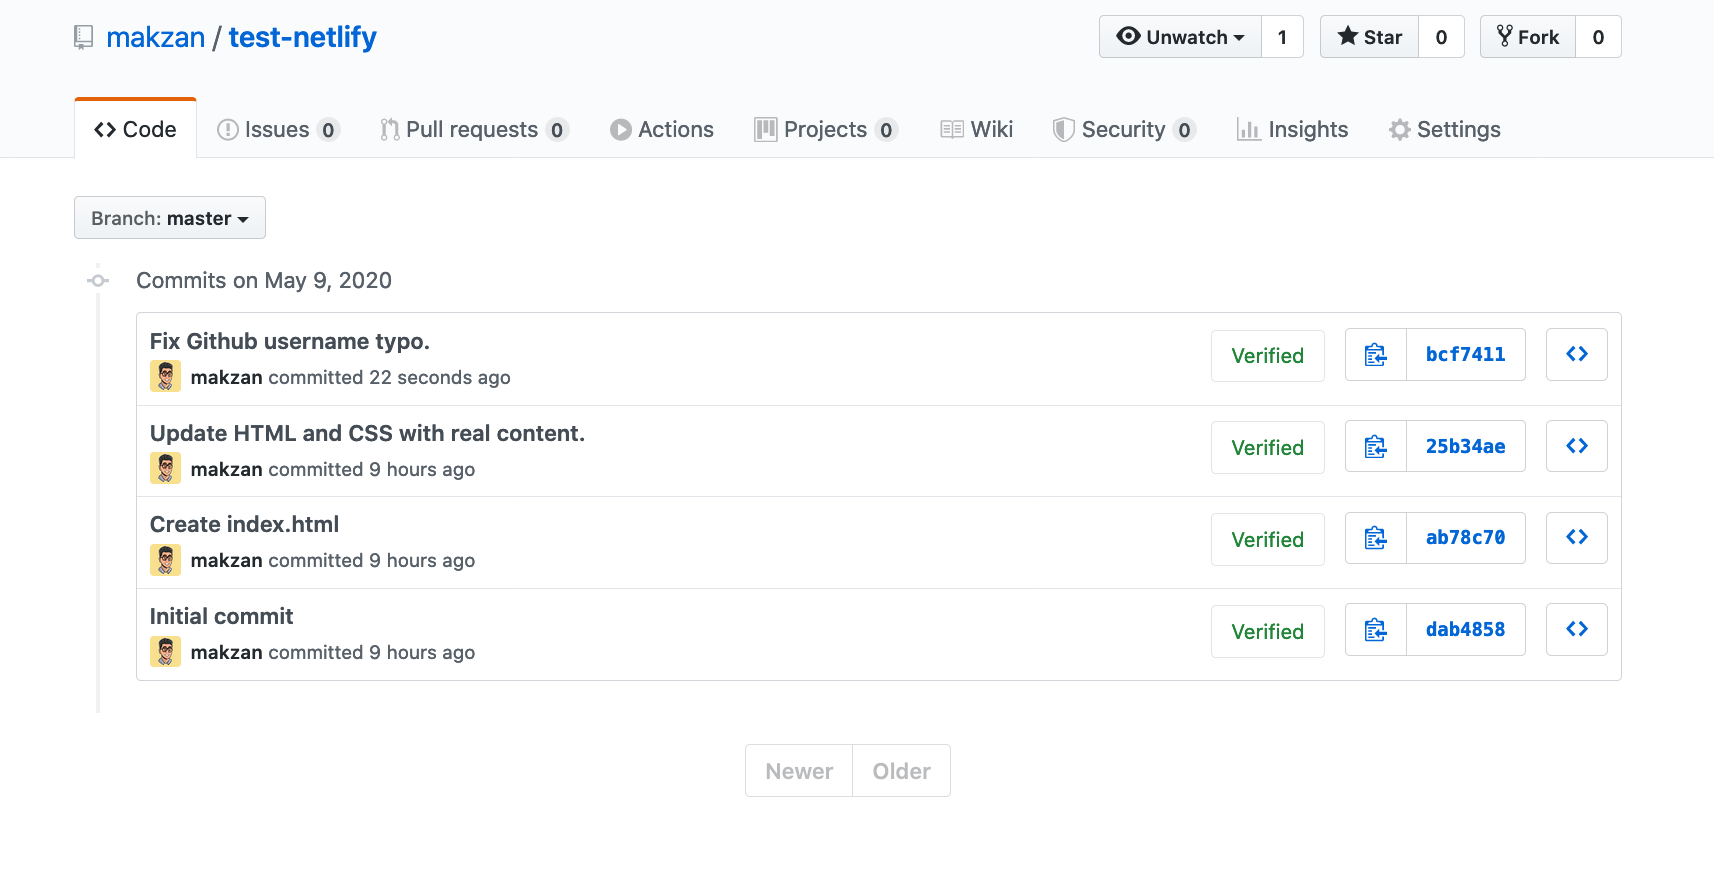1714x878 pixels.
Task: View the Insights tab
Action: tap(1292, 129)
